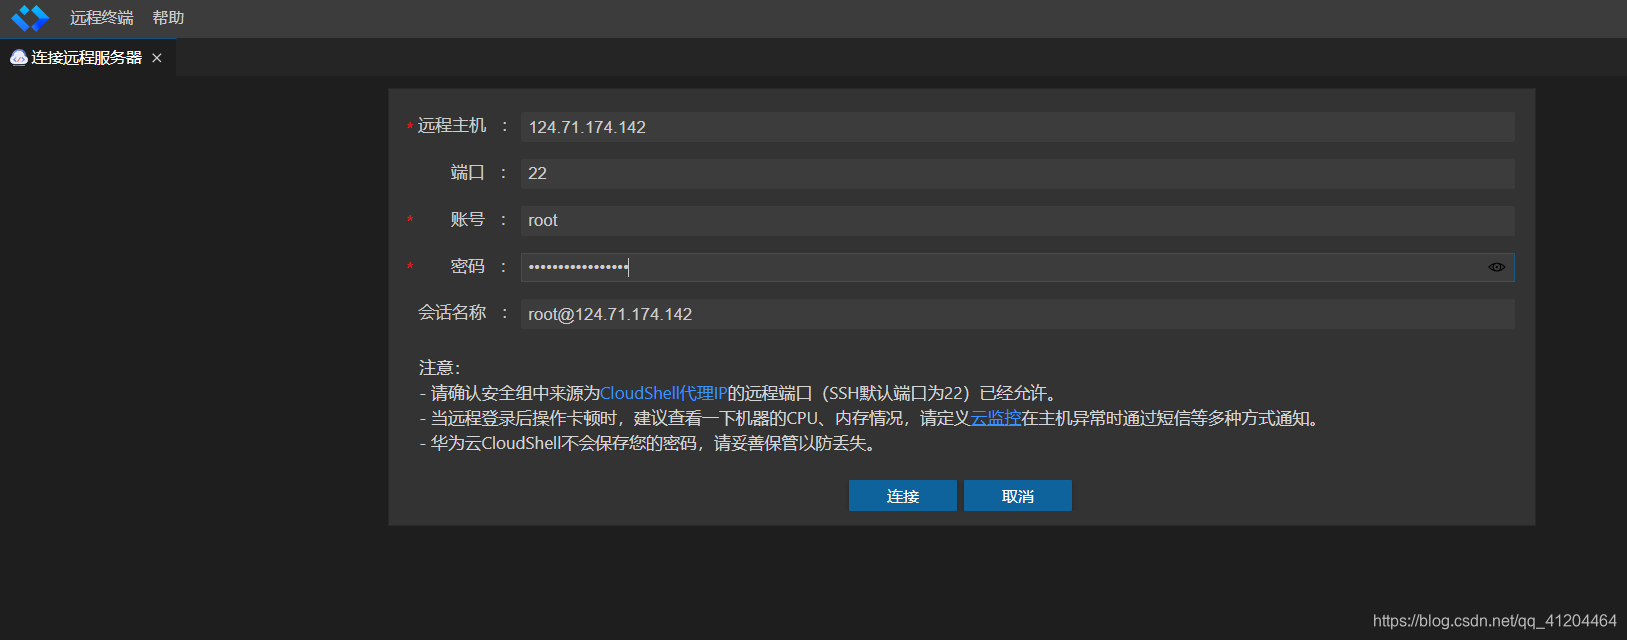The width and height of the screenshot is (1627, 640).
Task: Click the note about 华为云CloudShell不会保存您的密码
Action: 650,443
